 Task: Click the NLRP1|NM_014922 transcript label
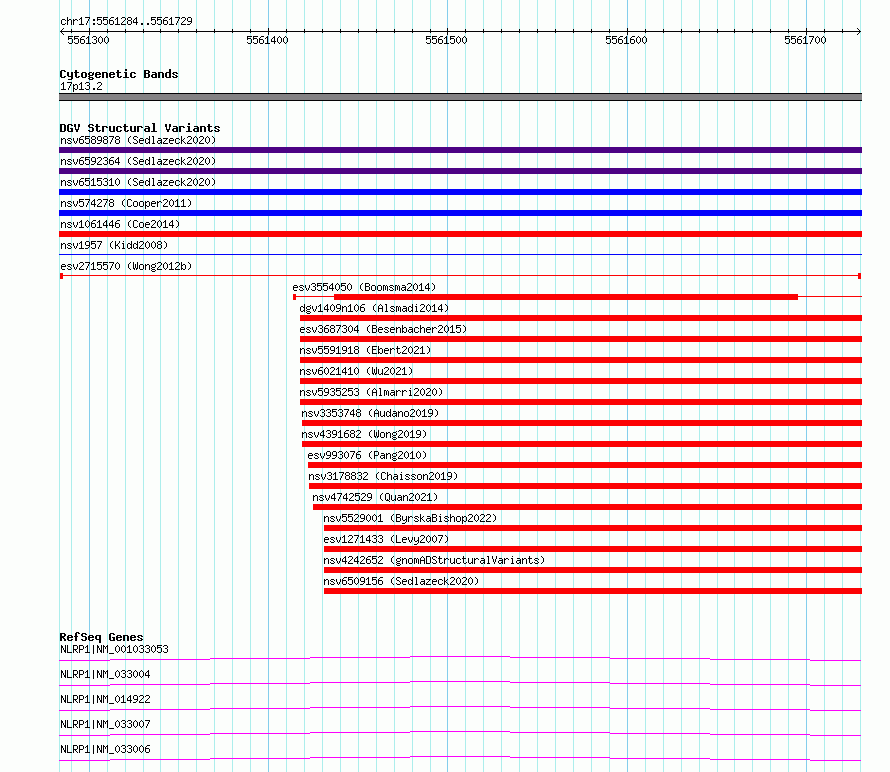[x=105, y=699]
